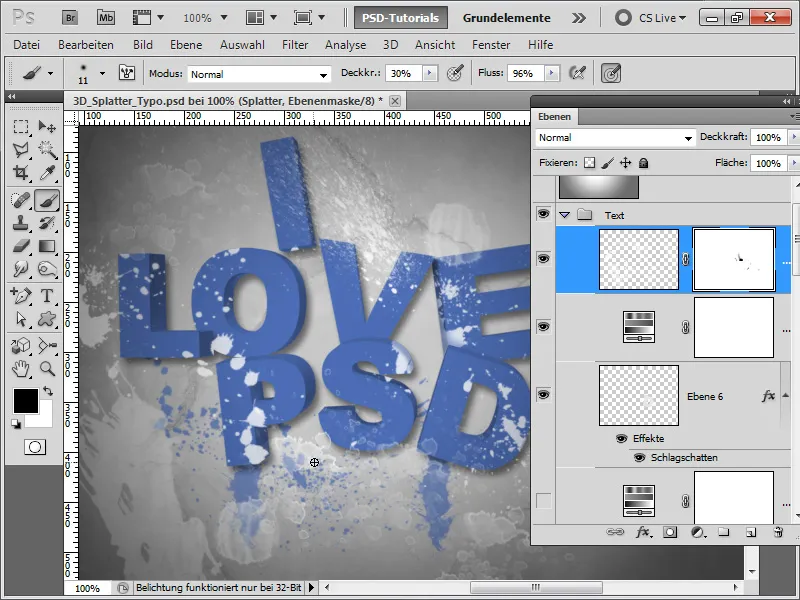Hide the Text group
Viewport: 800px width, 600px height.
coord(543,214)
